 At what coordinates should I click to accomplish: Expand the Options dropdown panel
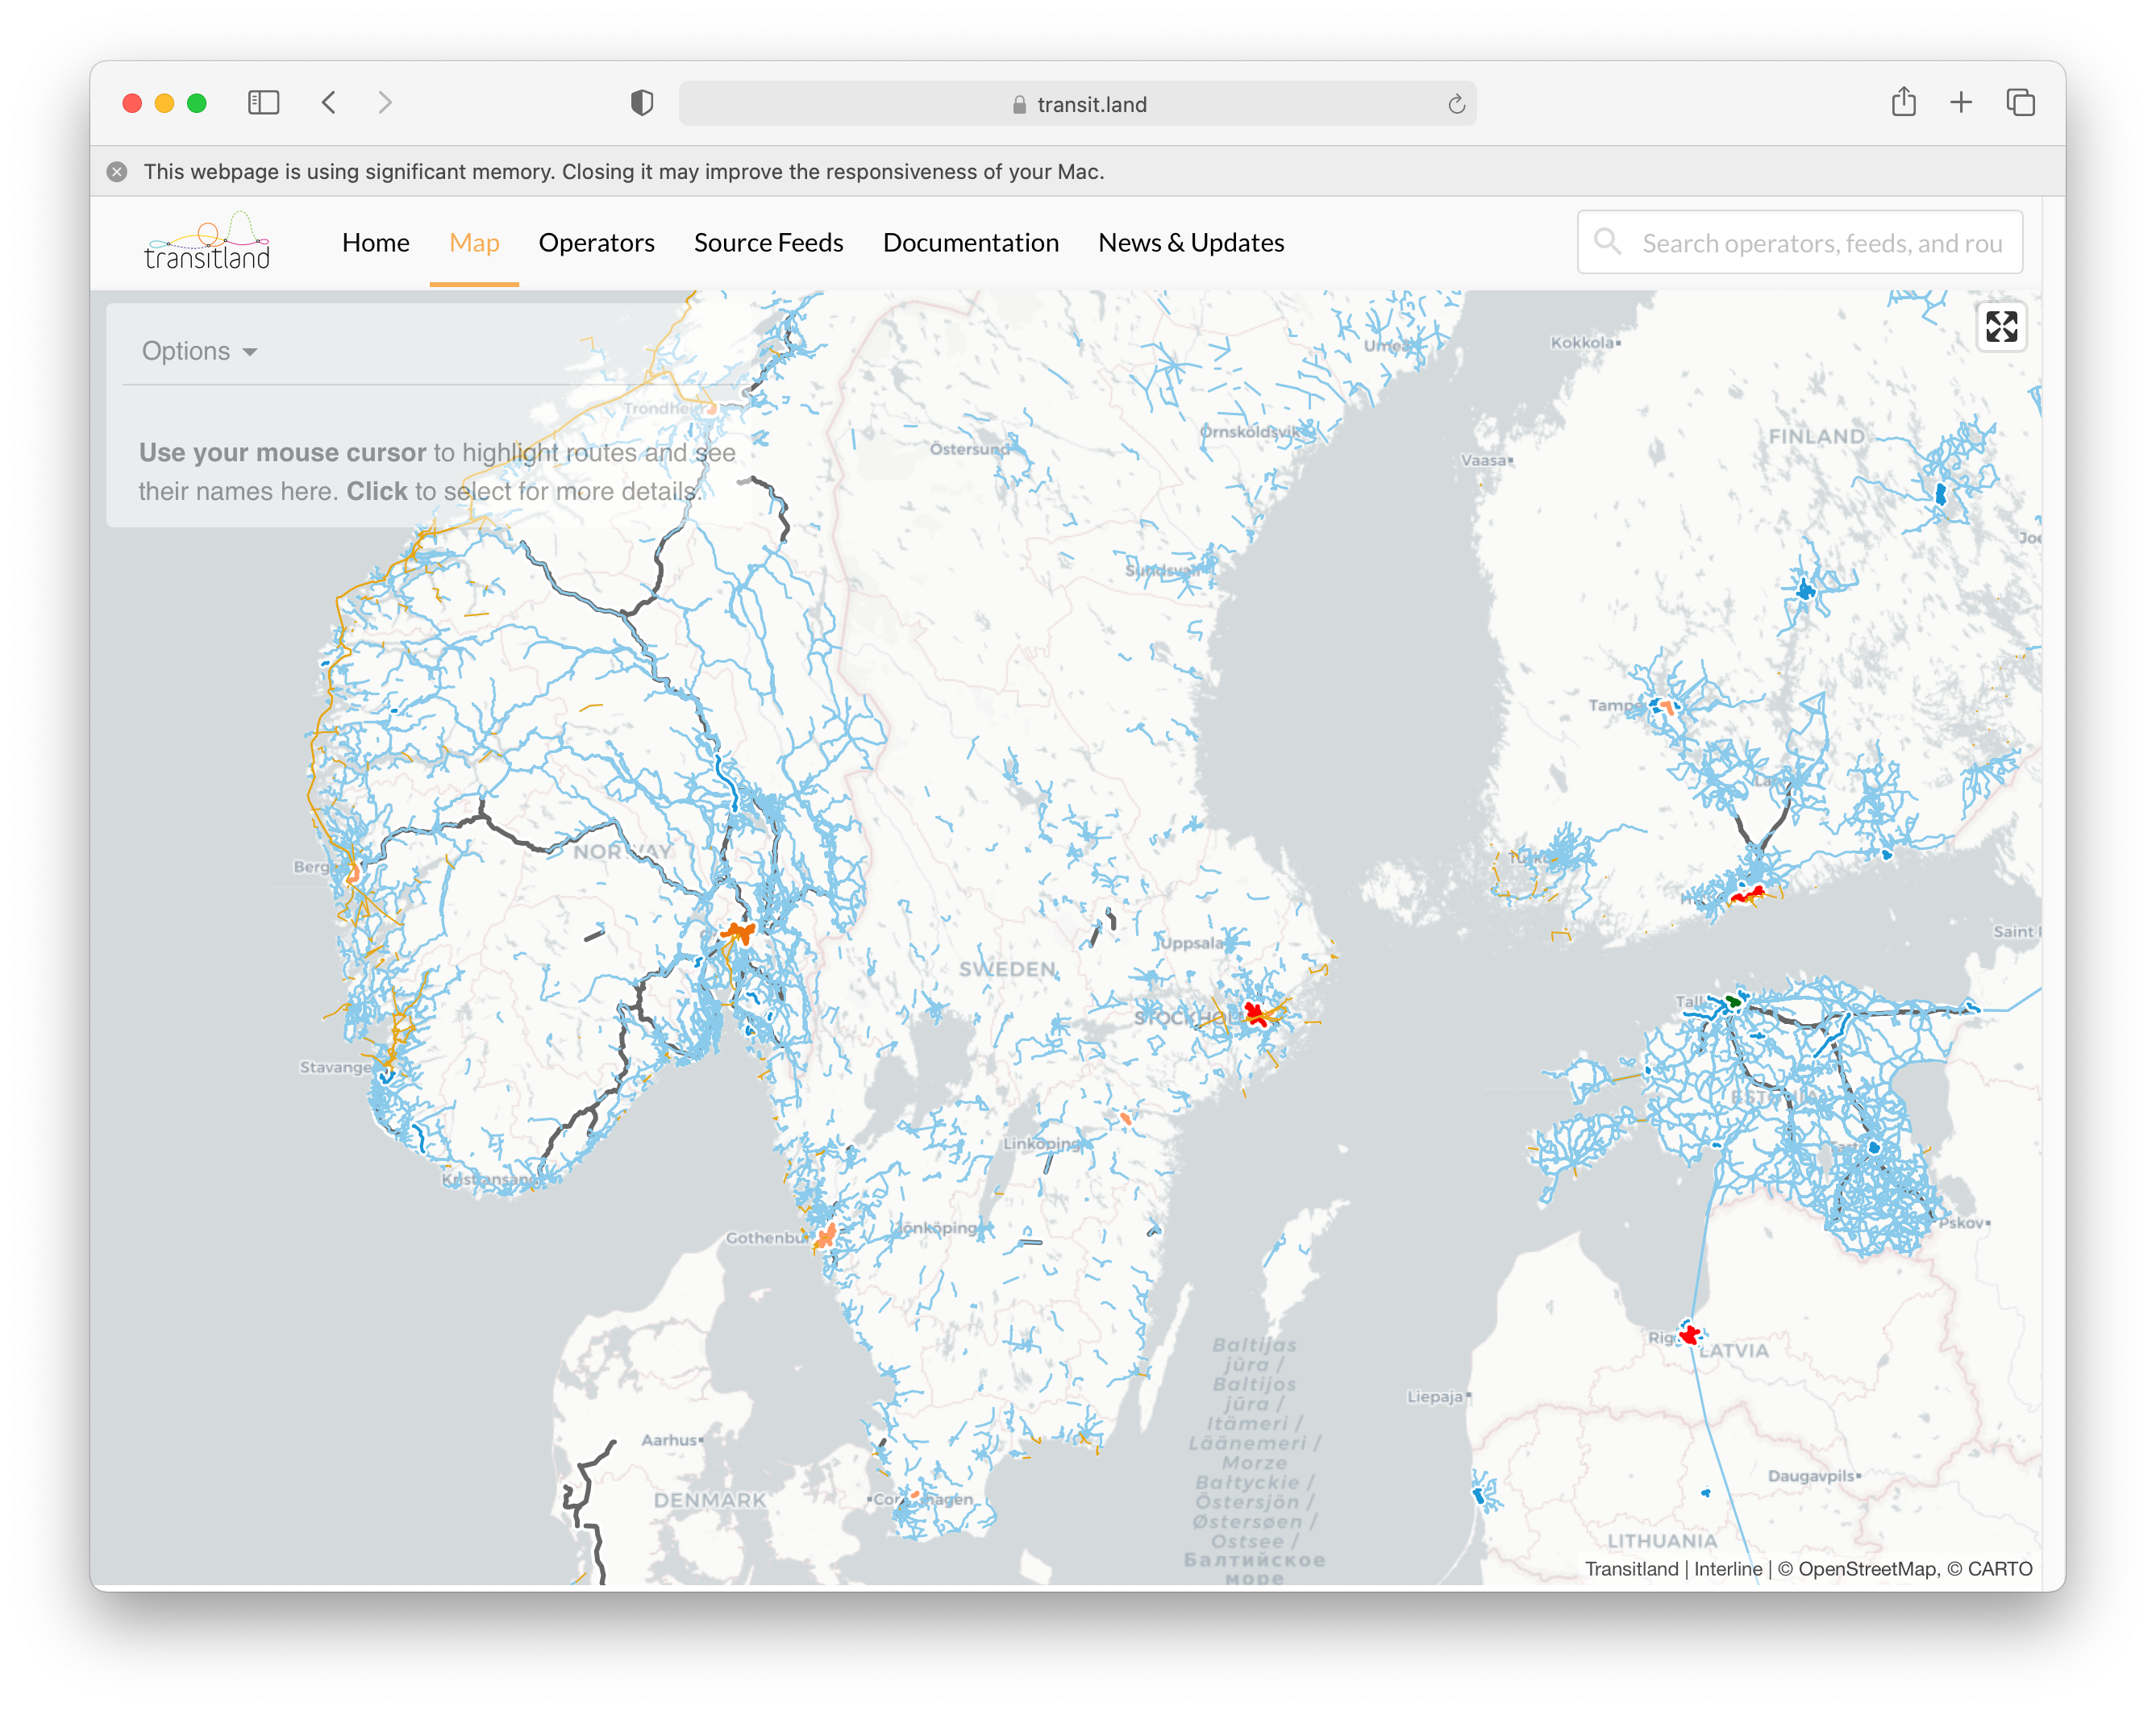coord(199,351)
